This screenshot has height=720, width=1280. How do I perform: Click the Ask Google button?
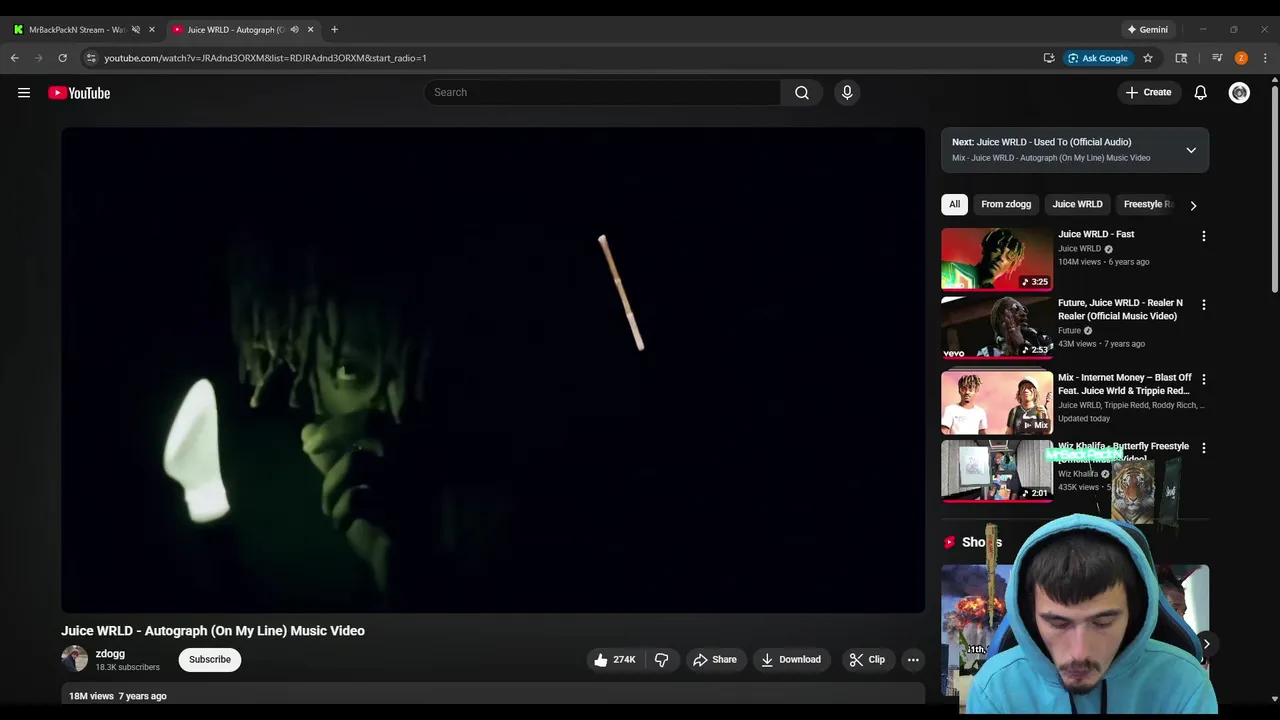coord(1098,58)
